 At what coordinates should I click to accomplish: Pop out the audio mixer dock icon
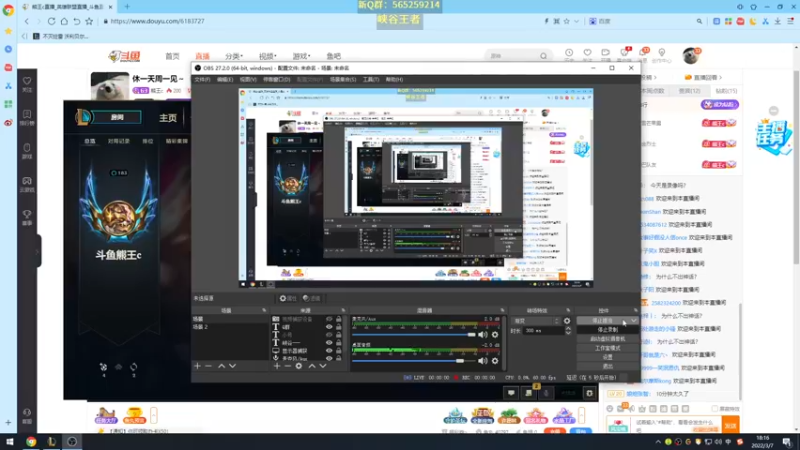pyautogui.click(x=502, y=310)
